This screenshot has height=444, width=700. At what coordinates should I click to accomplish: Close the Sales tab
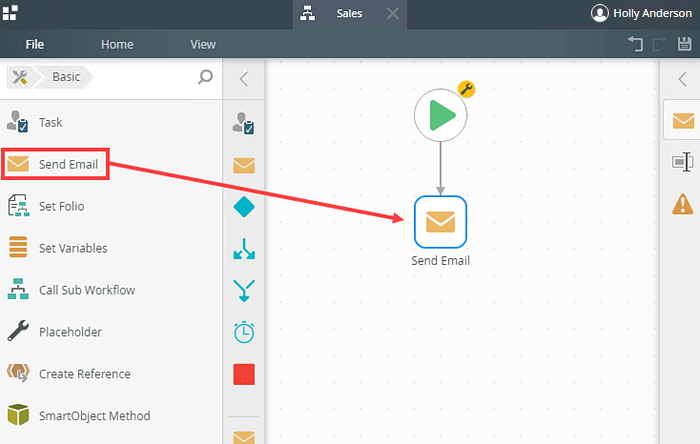pyautogui.click(x=393, y=14)
